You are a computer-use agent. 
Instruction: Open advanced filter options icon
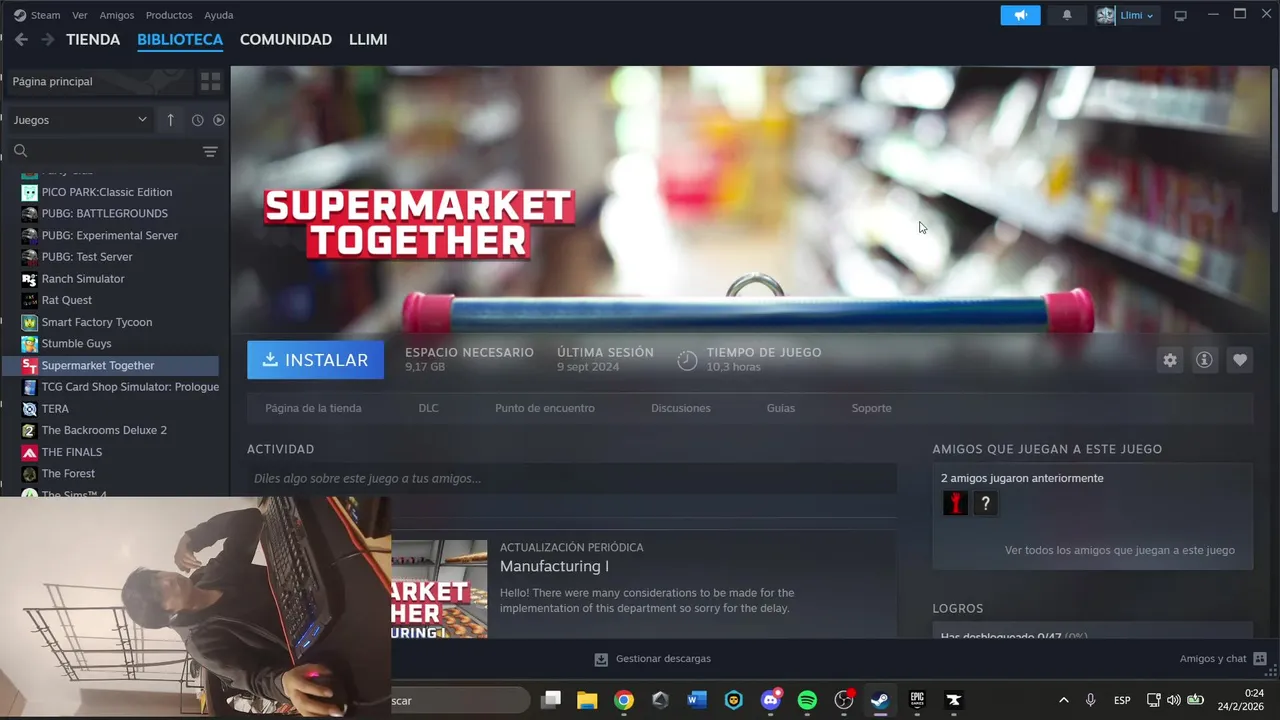(210, 151)
